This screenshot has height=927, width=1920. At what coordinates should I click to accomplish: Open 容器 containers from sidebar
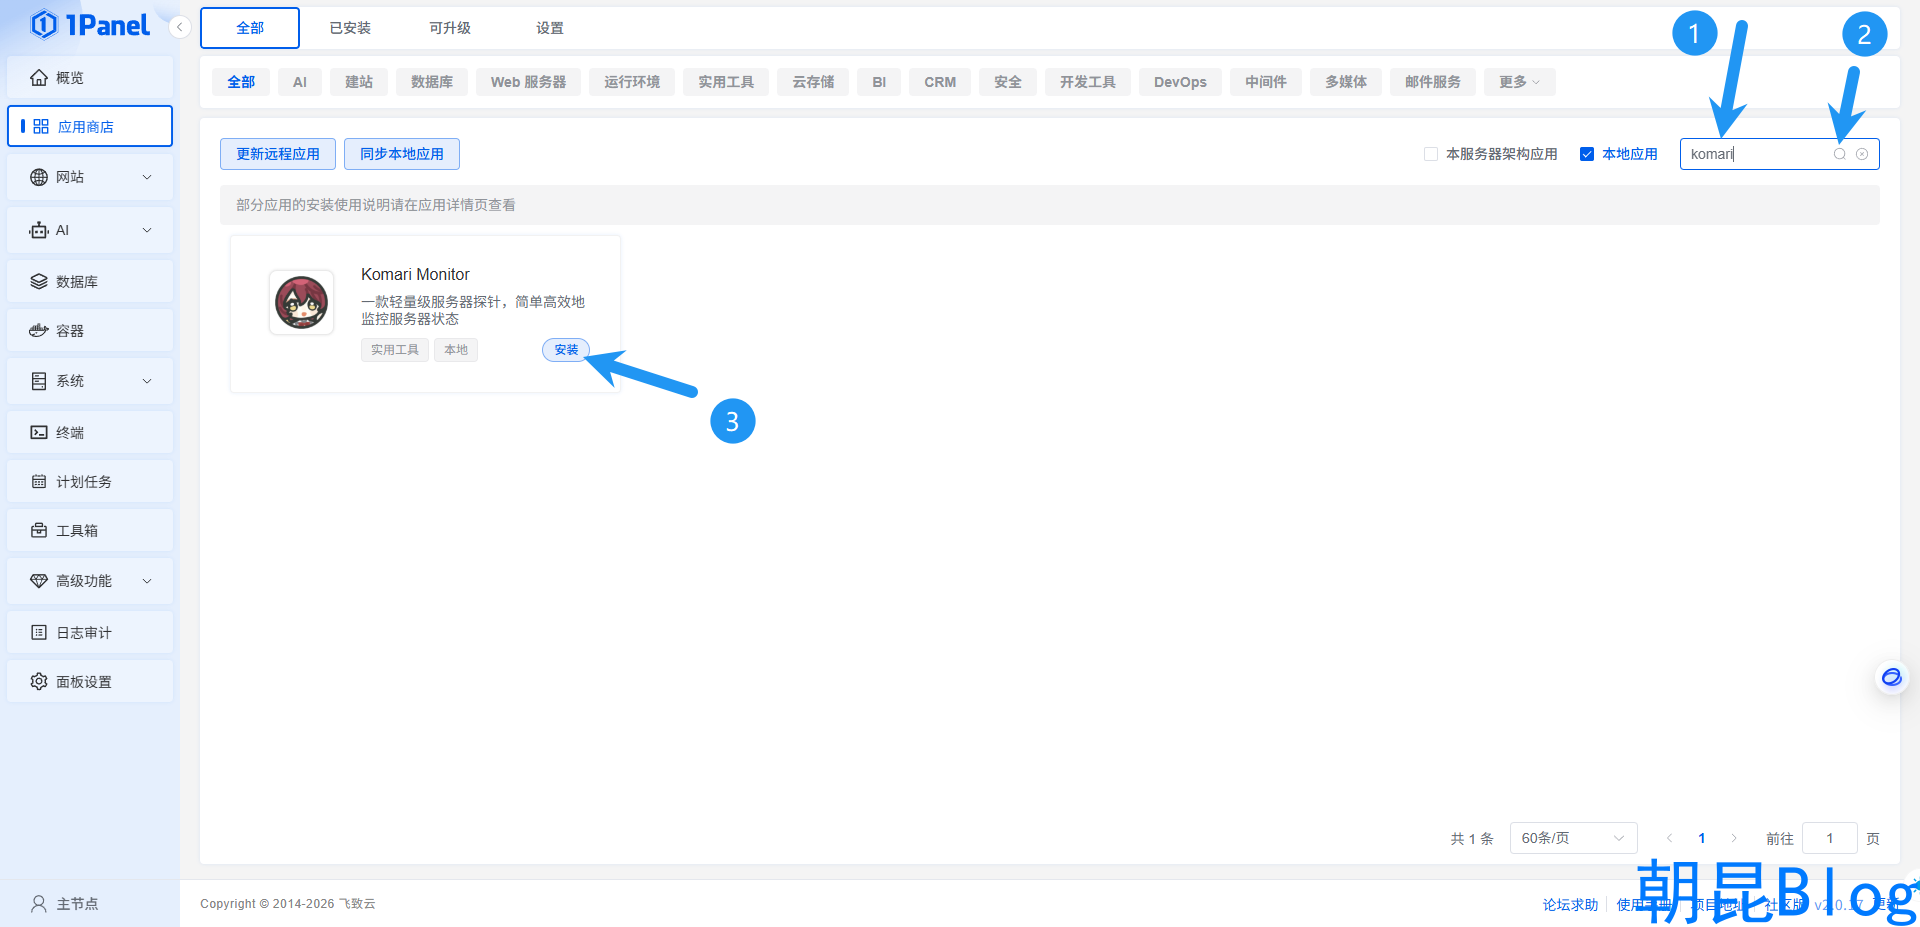coord(90,330)
